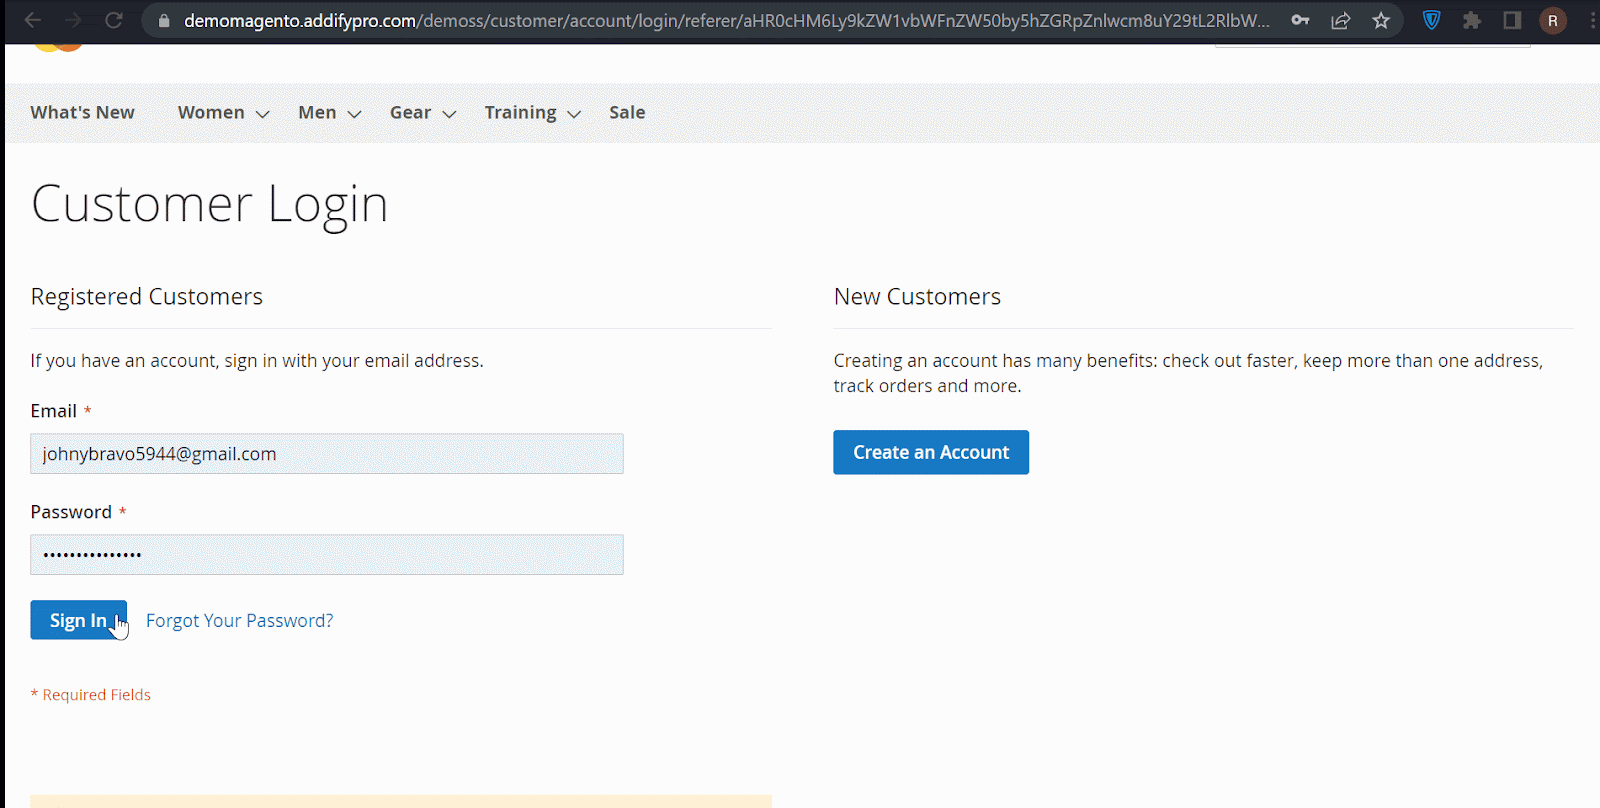Open the Sale menu item

point(627,113)
